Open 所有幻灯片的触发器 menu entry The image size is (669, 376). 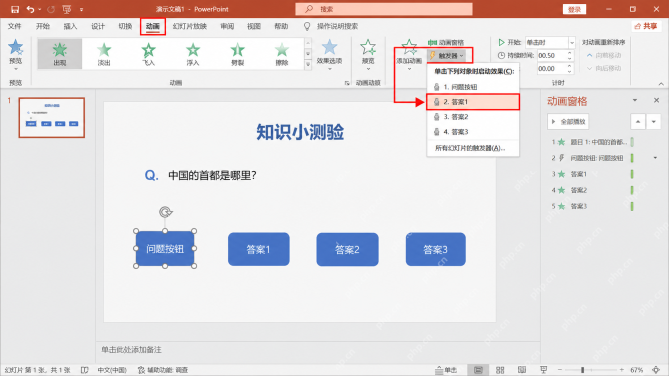pos(473,148)
